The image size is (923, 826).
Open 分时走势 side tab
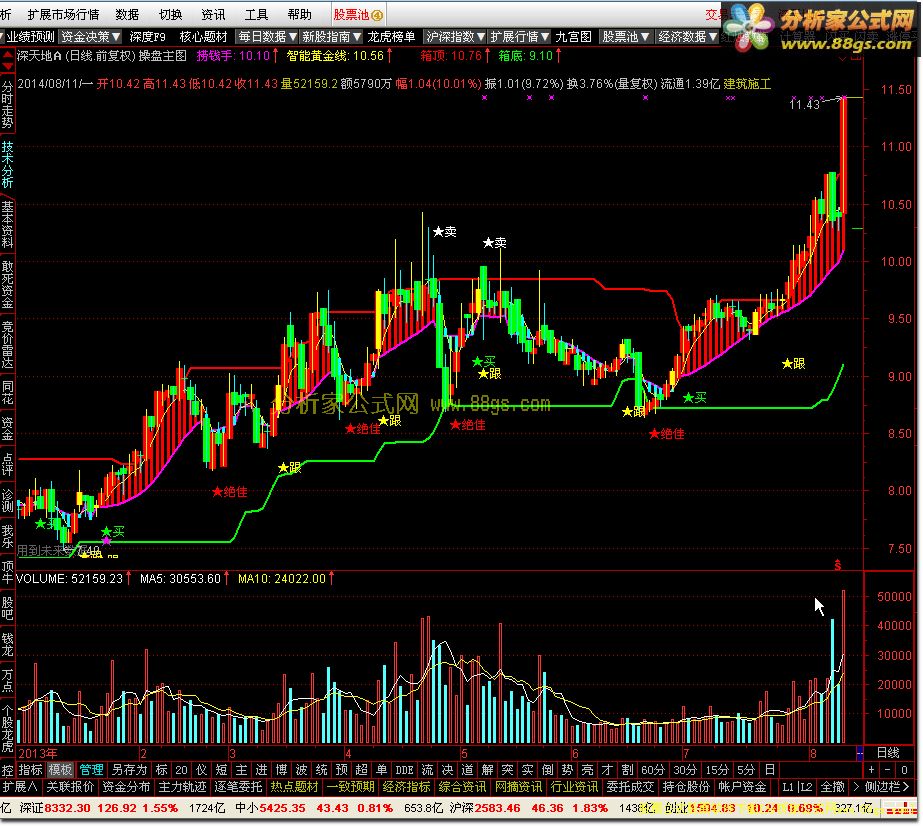tap(7, 105)
